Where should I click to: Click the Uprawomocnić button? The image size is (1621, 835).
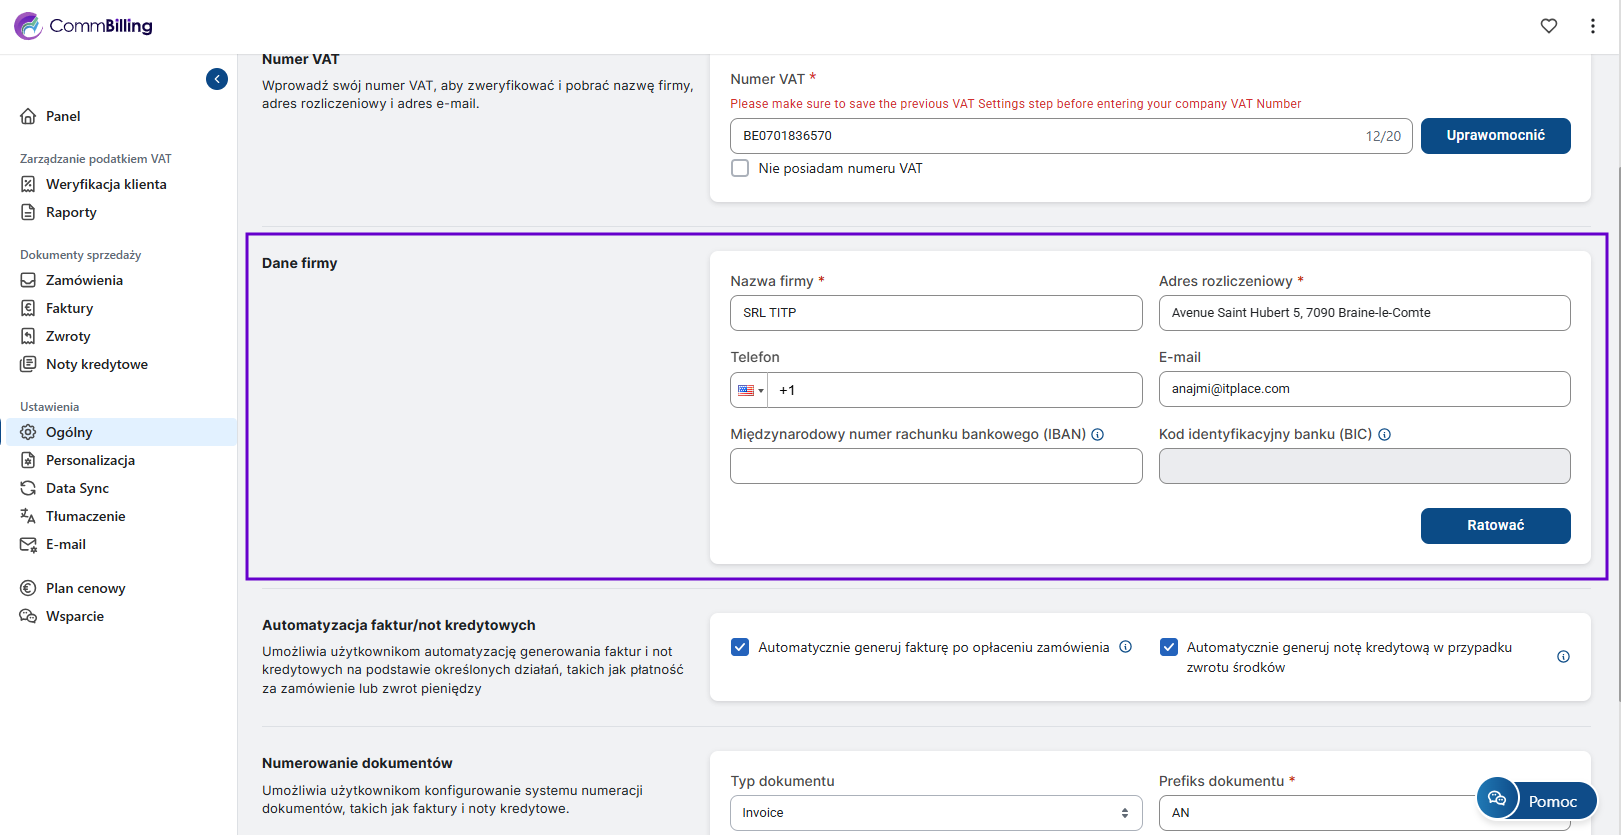pyautogui.click(x=1494, y=136)
